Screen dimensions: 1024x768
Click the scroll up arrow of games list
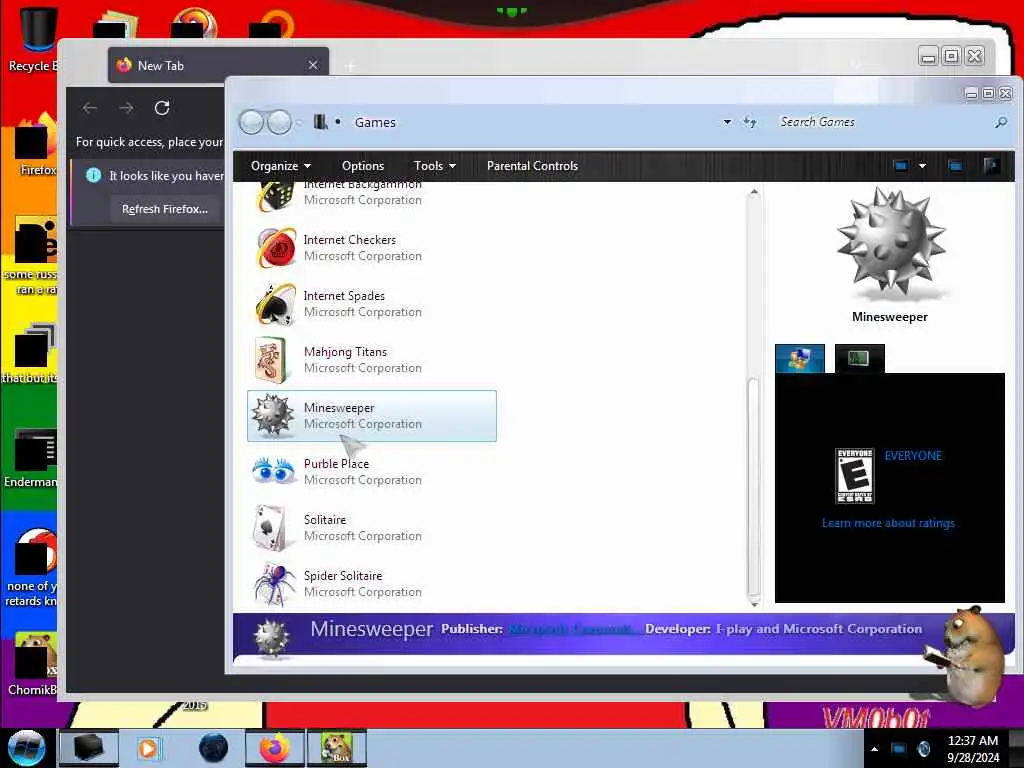[754, 193]
